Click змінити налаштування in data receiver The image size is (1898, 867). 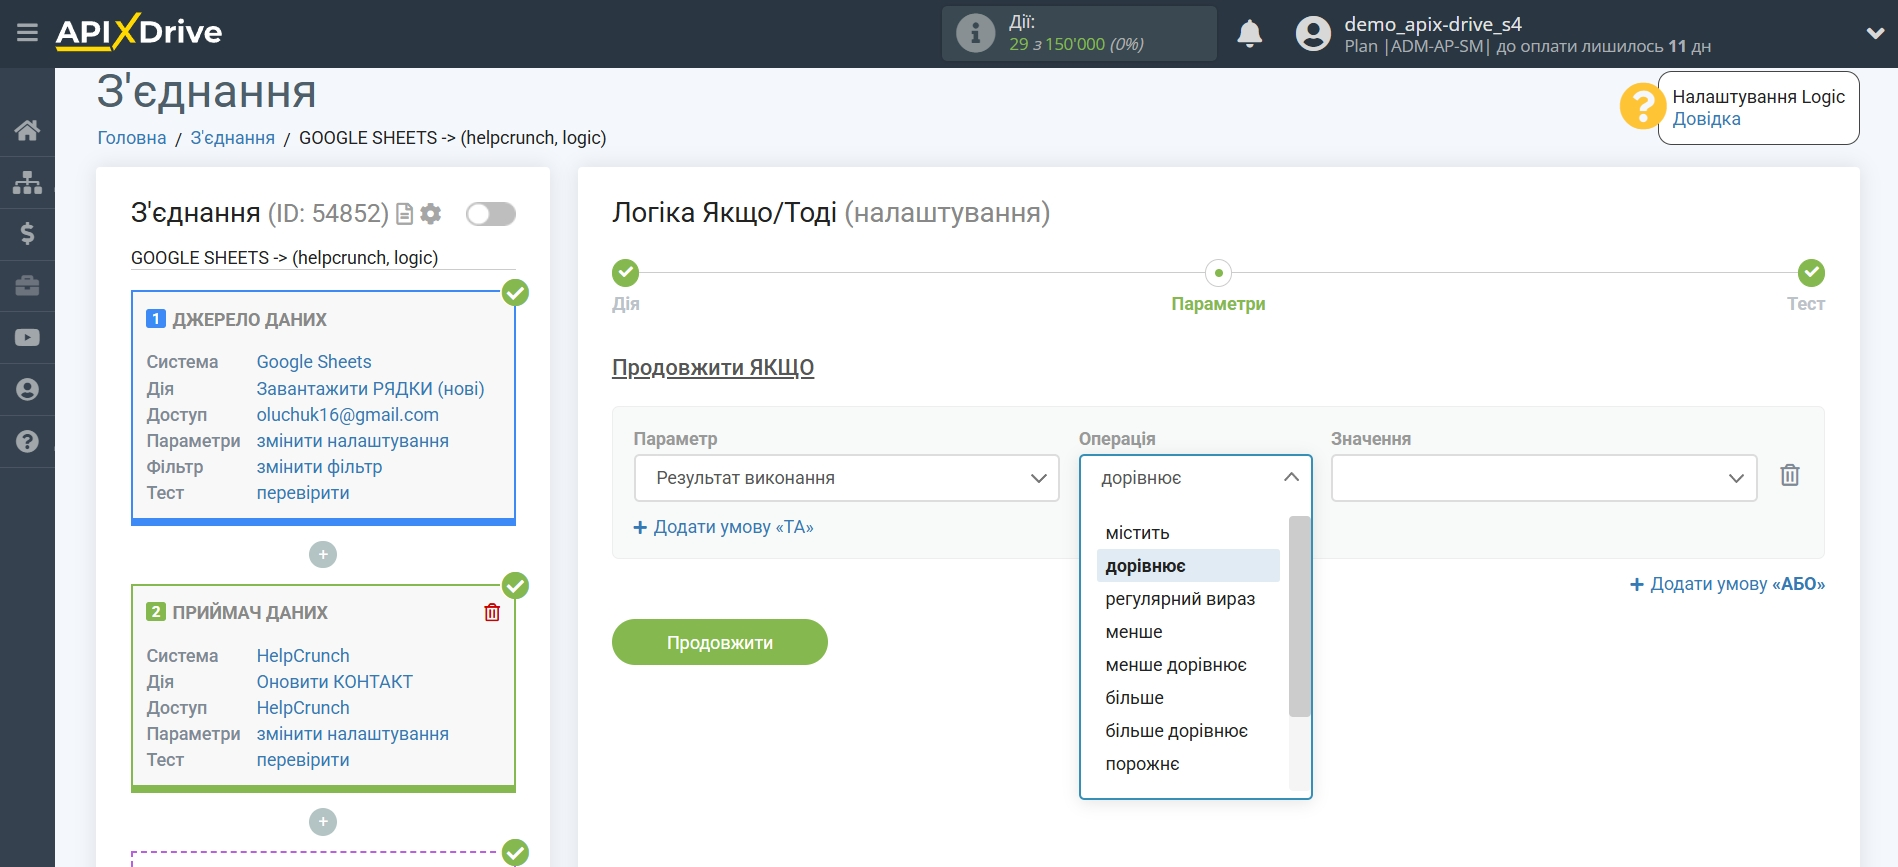352,734
